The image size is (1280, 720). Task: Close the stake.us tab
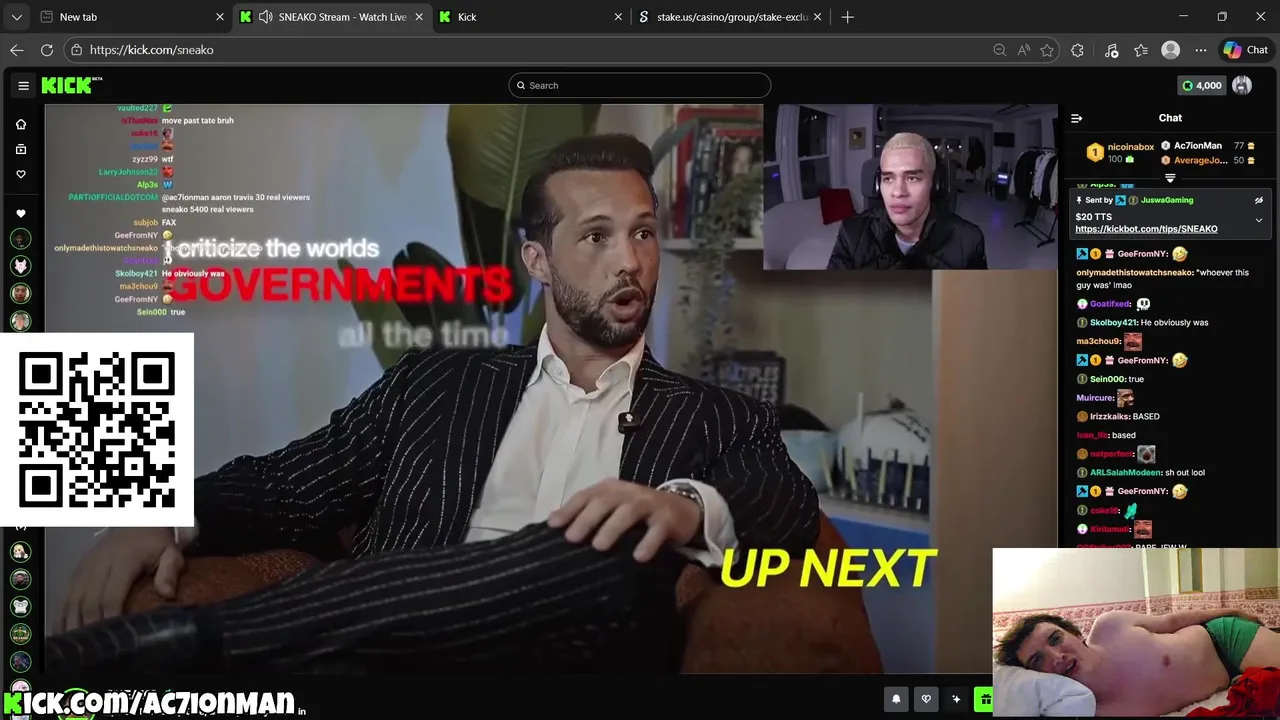click(818, 17)
